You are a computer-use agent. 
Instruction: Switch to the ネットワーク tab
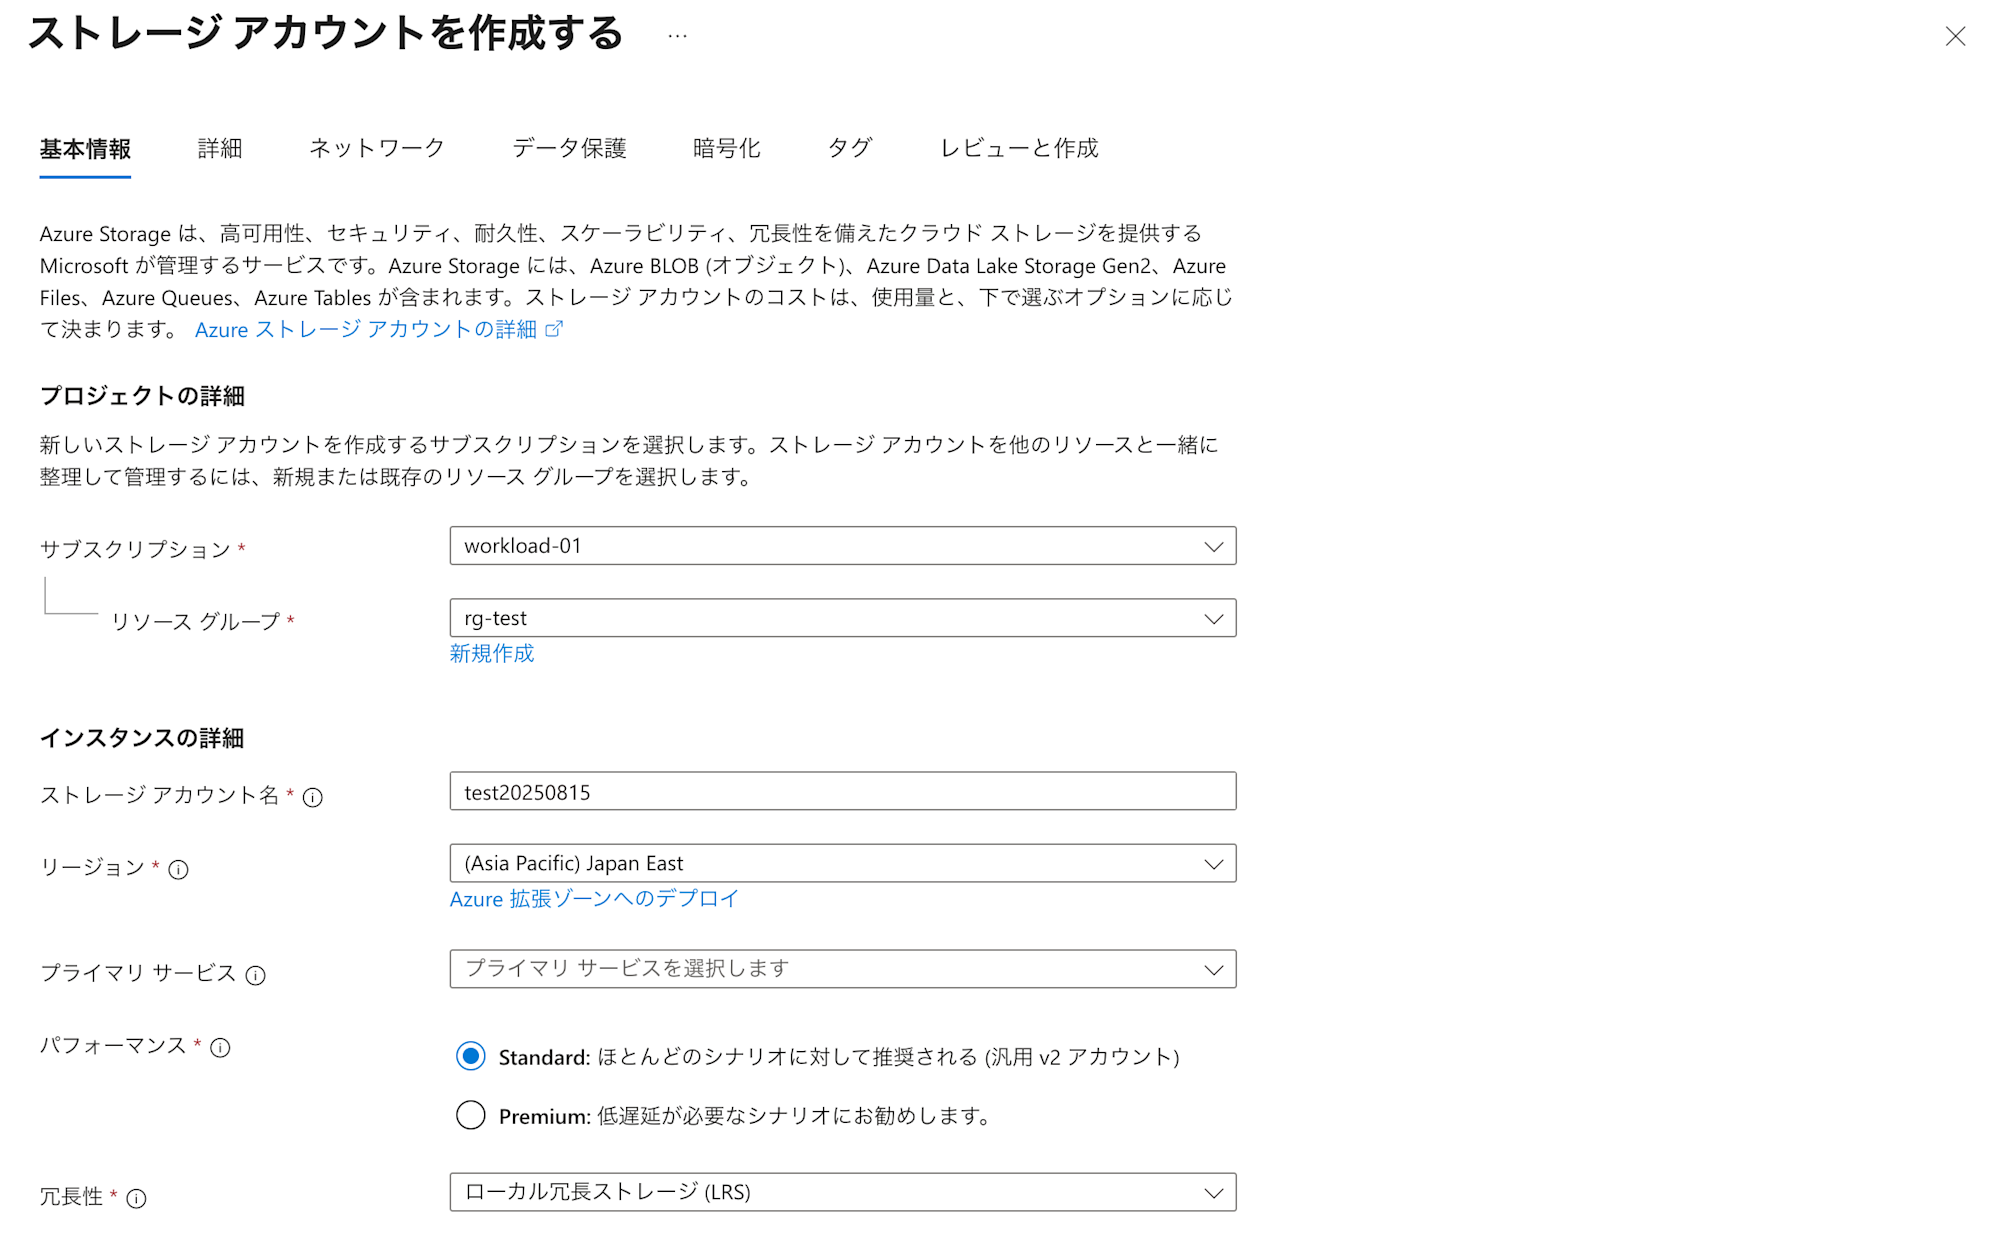point(377,149)
